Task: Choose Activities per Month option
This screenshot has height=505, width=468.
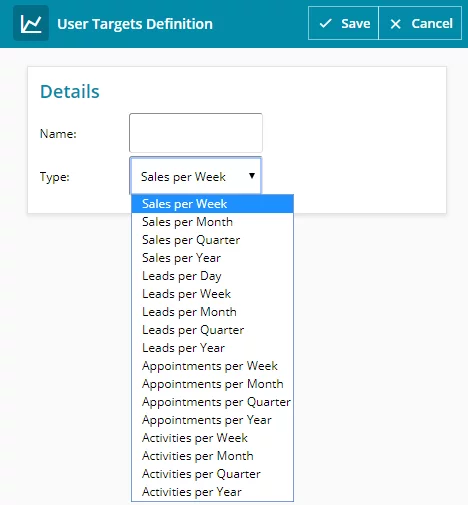Action: (212, 456)
